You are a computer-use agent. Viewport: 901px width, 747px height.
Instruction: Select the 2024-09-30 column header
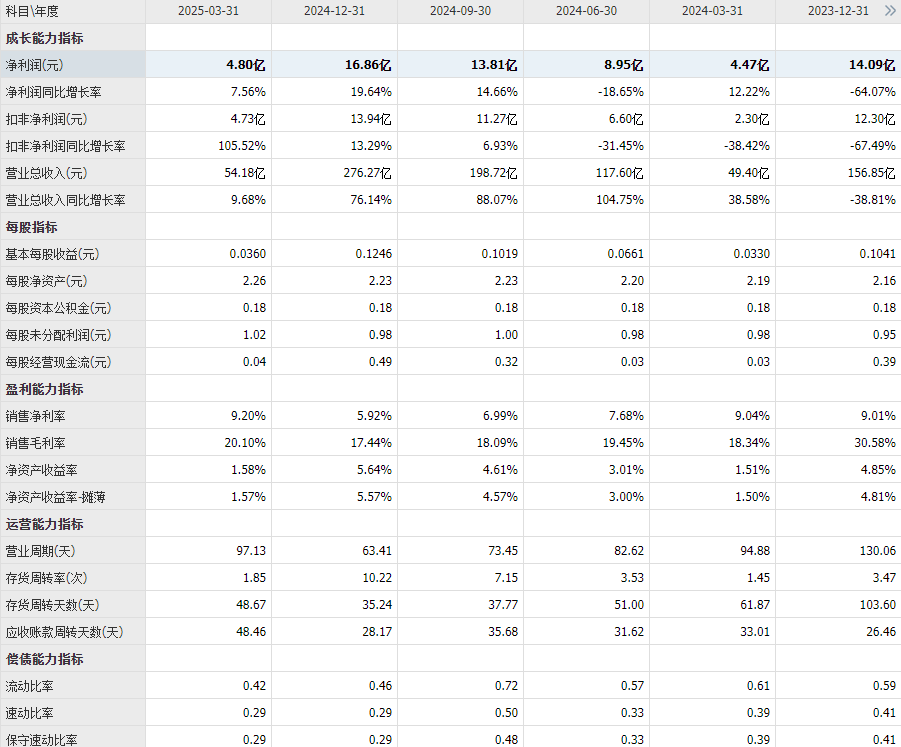460,11
